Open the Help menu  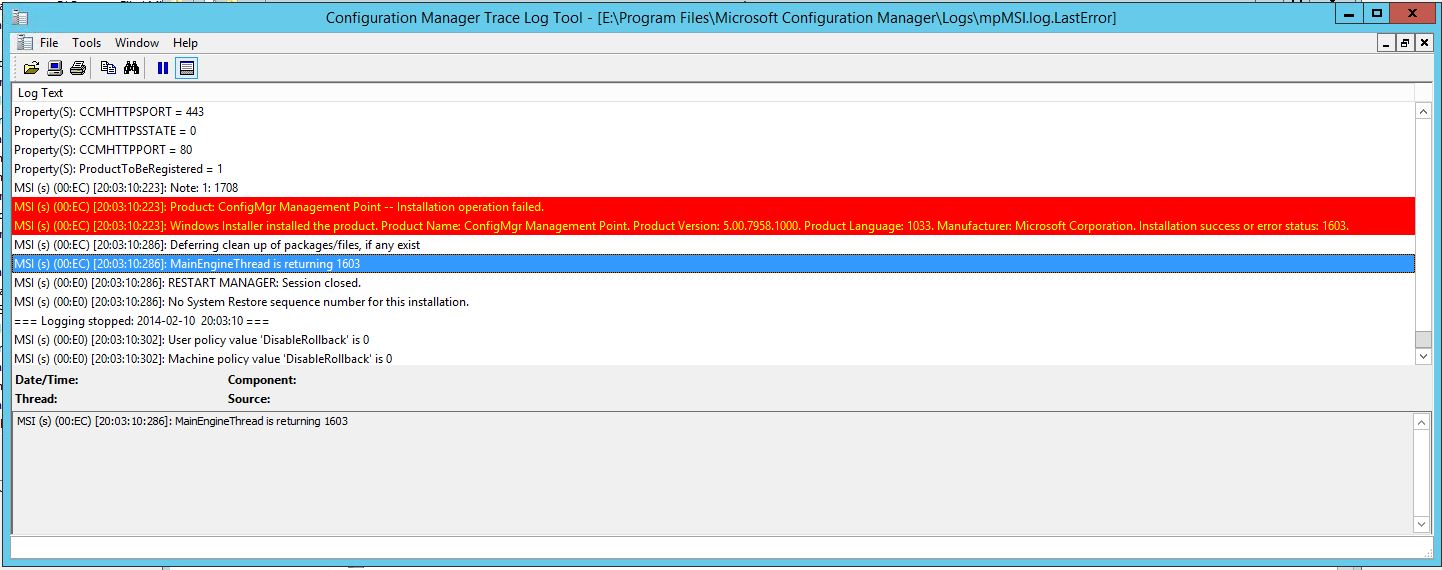185,43
